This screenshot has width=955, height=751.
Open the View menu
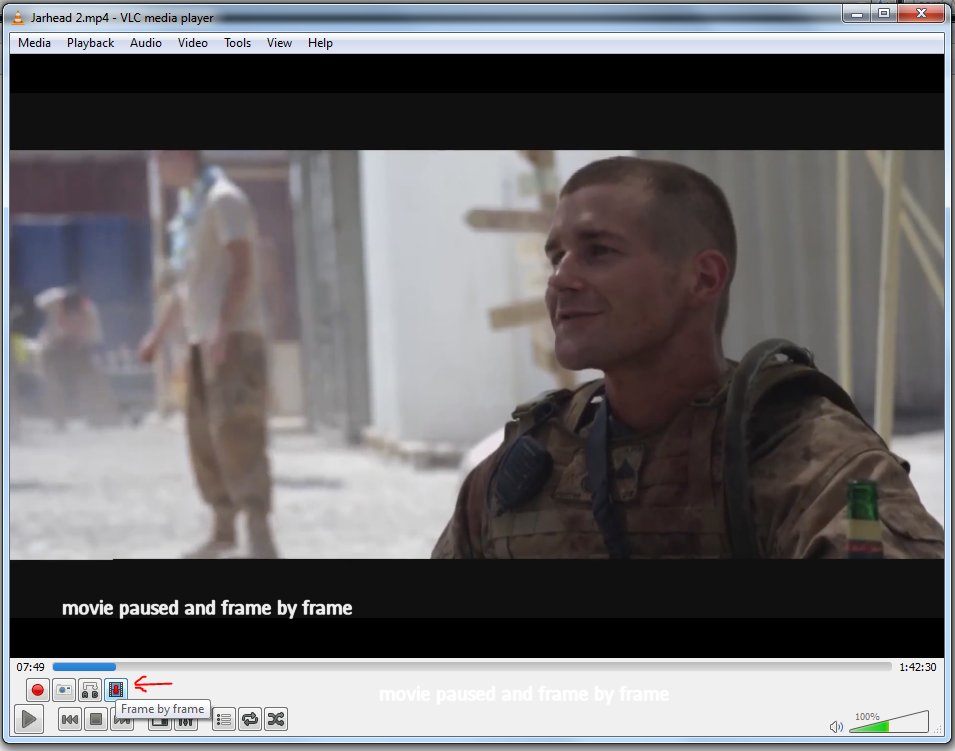pos(279,43)
